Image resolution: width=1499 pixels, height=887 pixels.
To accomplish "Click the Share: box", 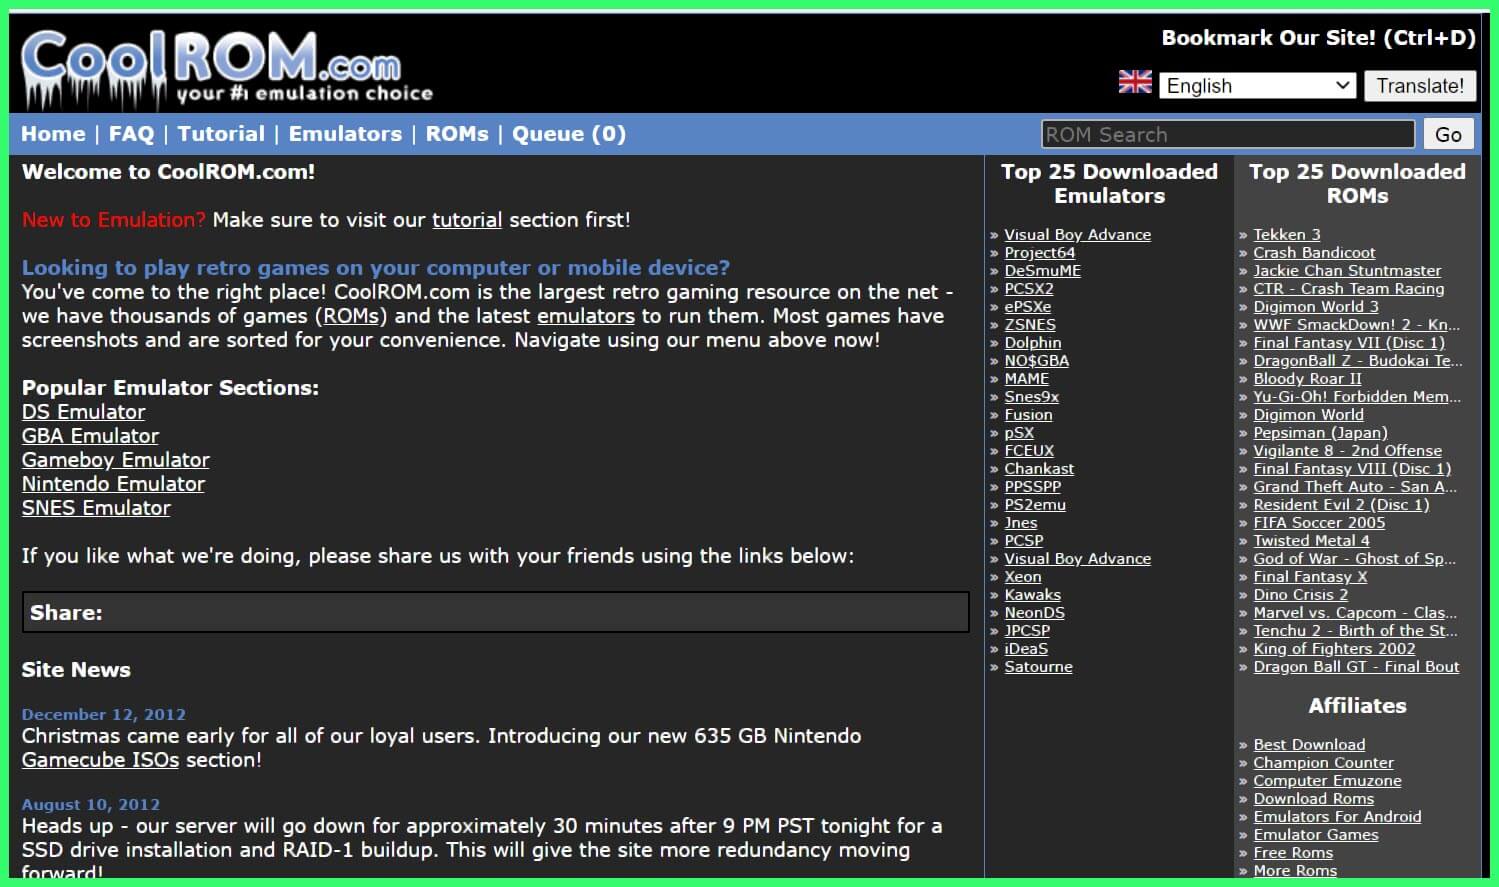I will click(x=496, y=612).
